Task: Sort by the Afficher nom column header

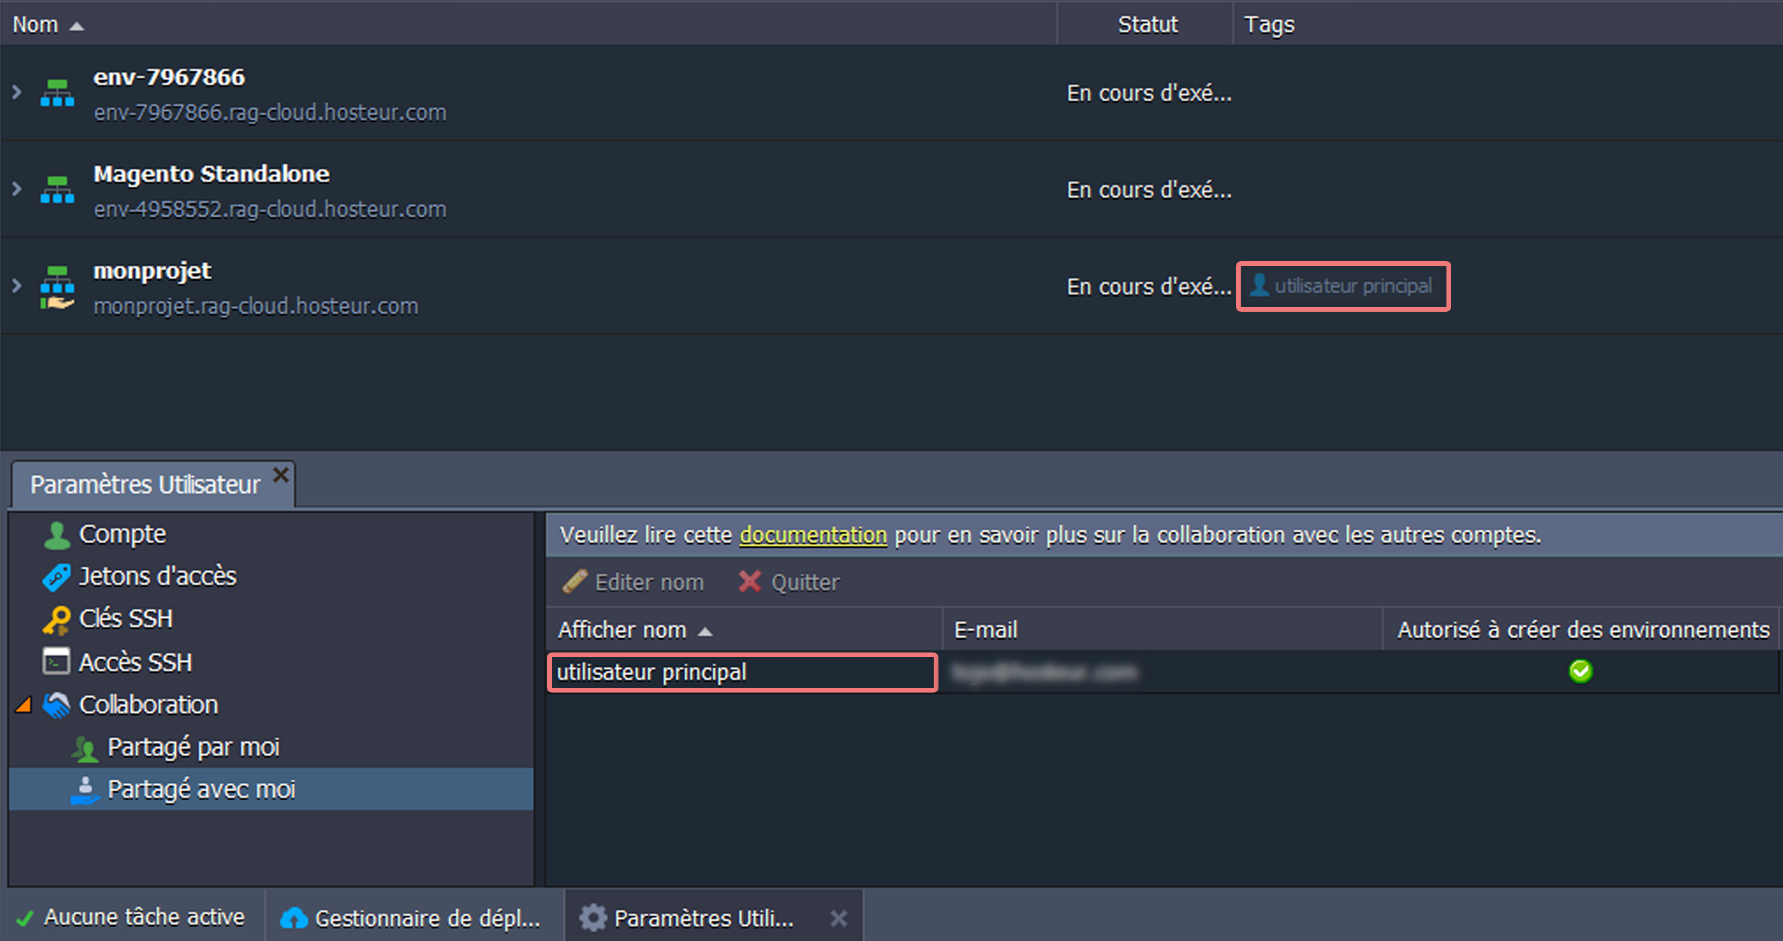Action: (623, 630)
